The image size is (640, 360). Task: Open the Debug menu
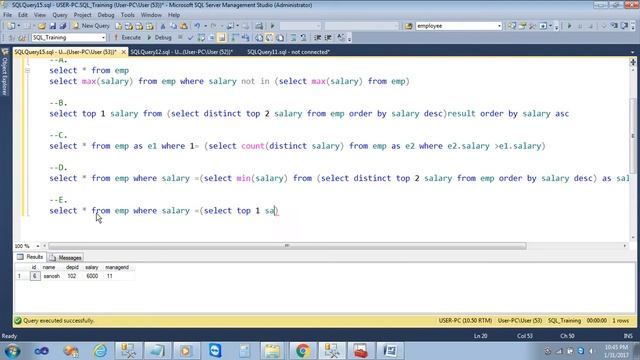point(106,15)
